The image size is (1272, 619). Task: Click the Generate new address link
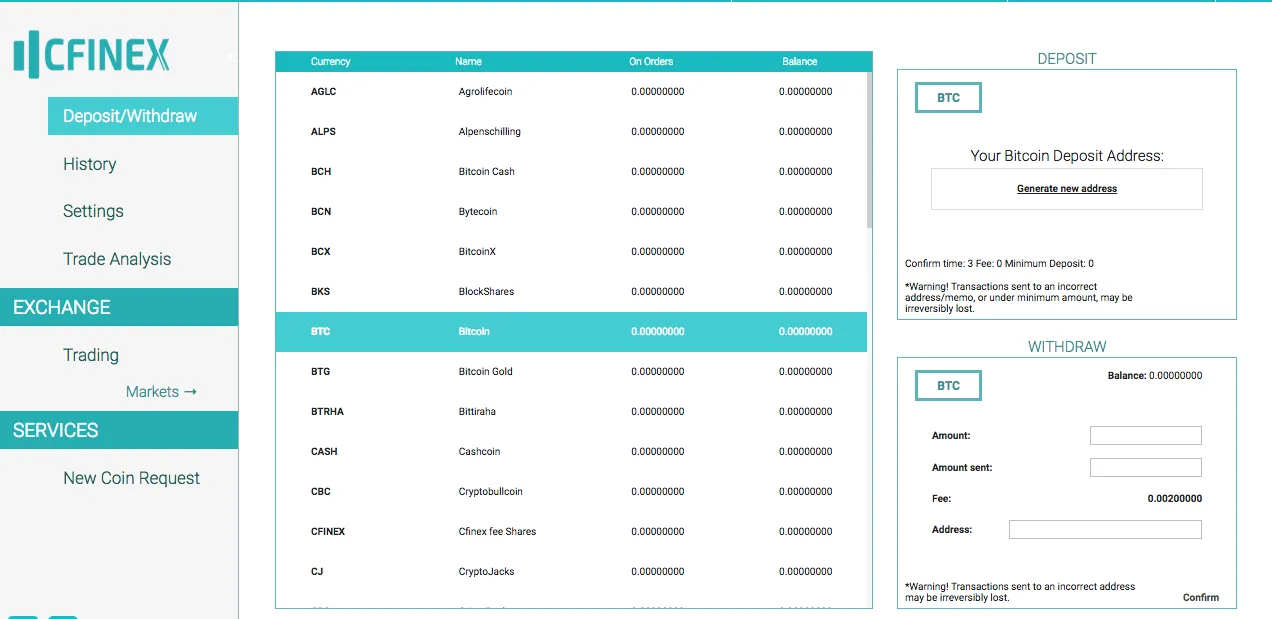(x=1067, y=189)
